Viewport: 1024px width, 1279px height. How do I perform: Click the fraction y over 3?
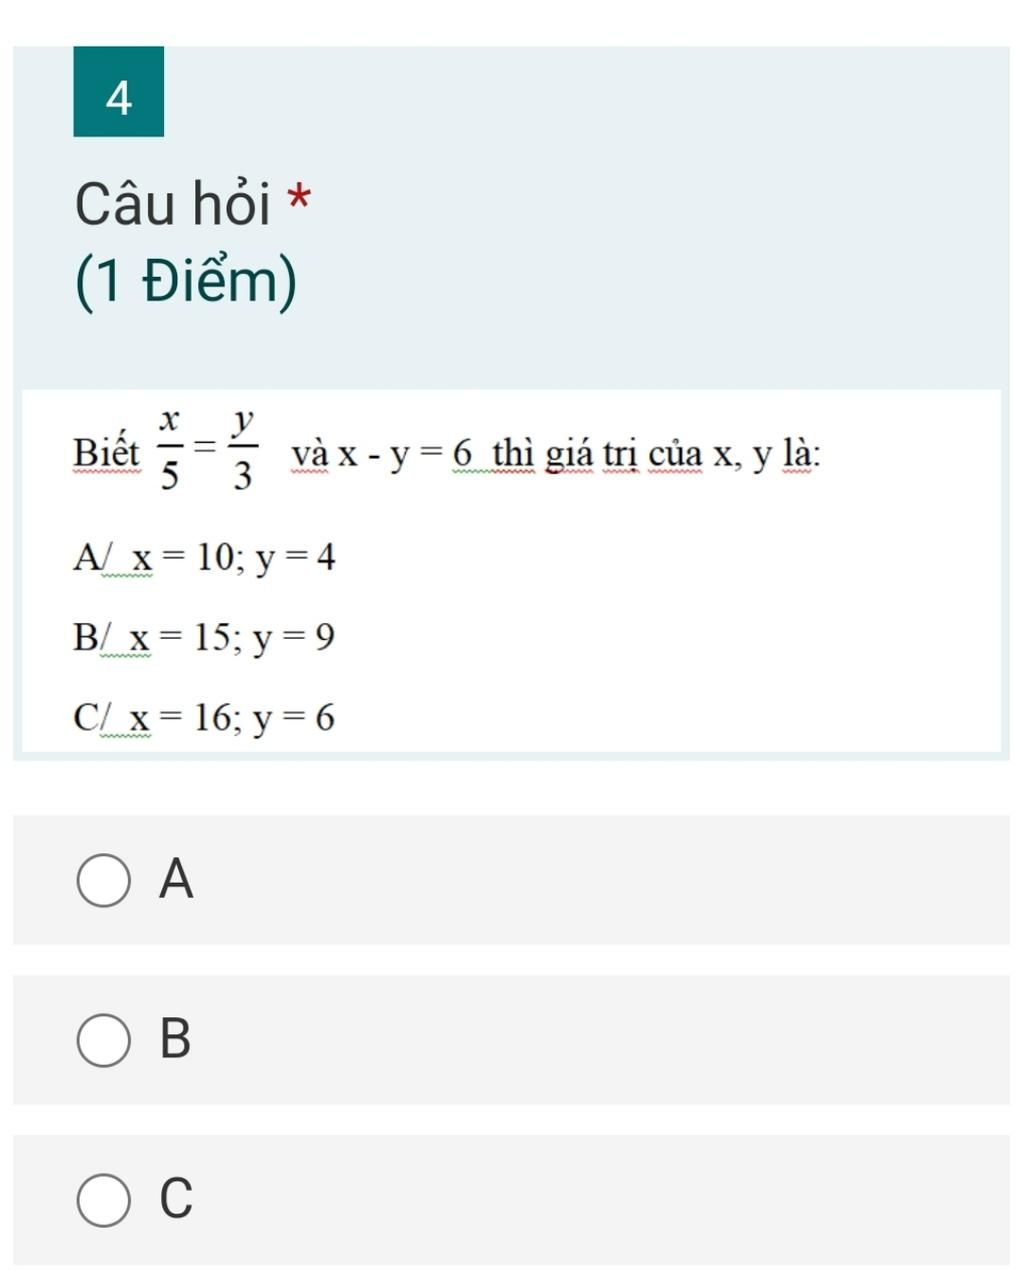[x=241, y=450]
